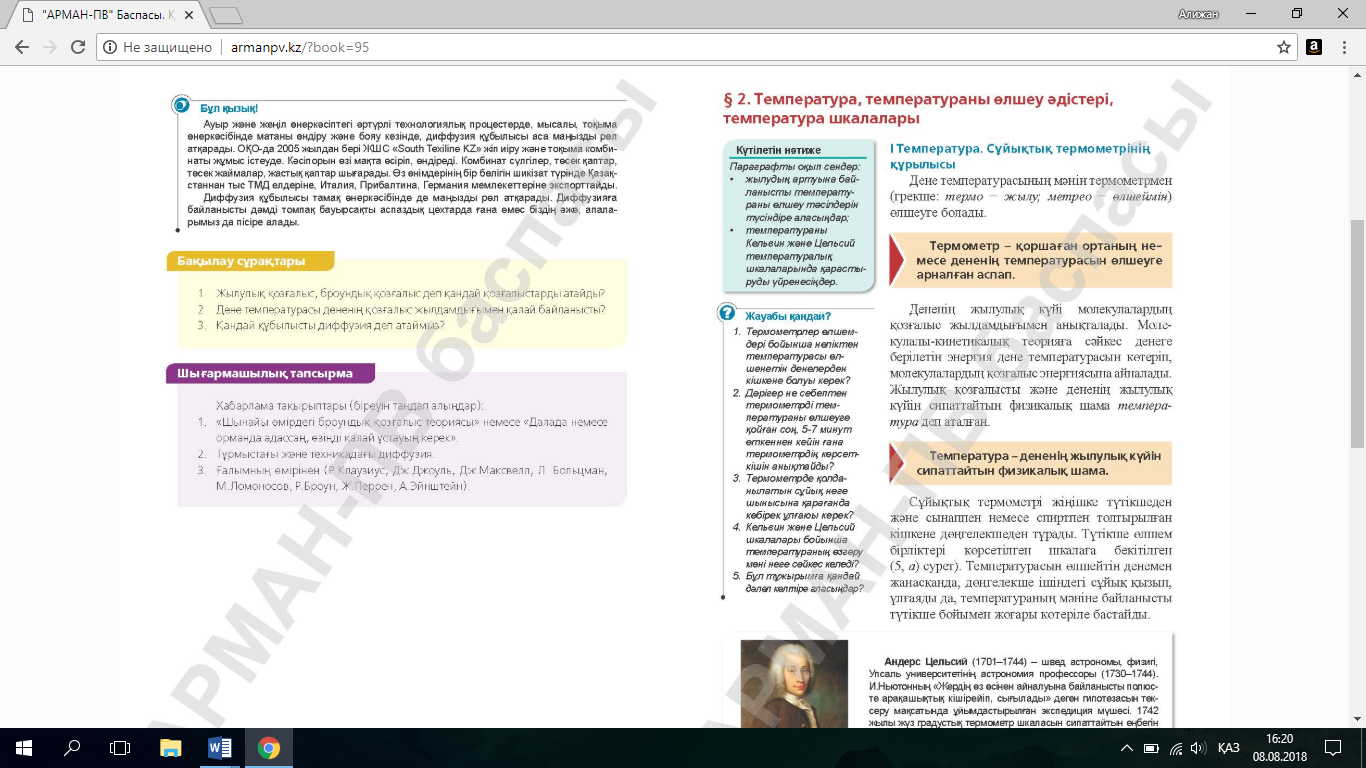Go forward to the next page
This screenshot has height=768, width=1366.
[x=50, y=47]
